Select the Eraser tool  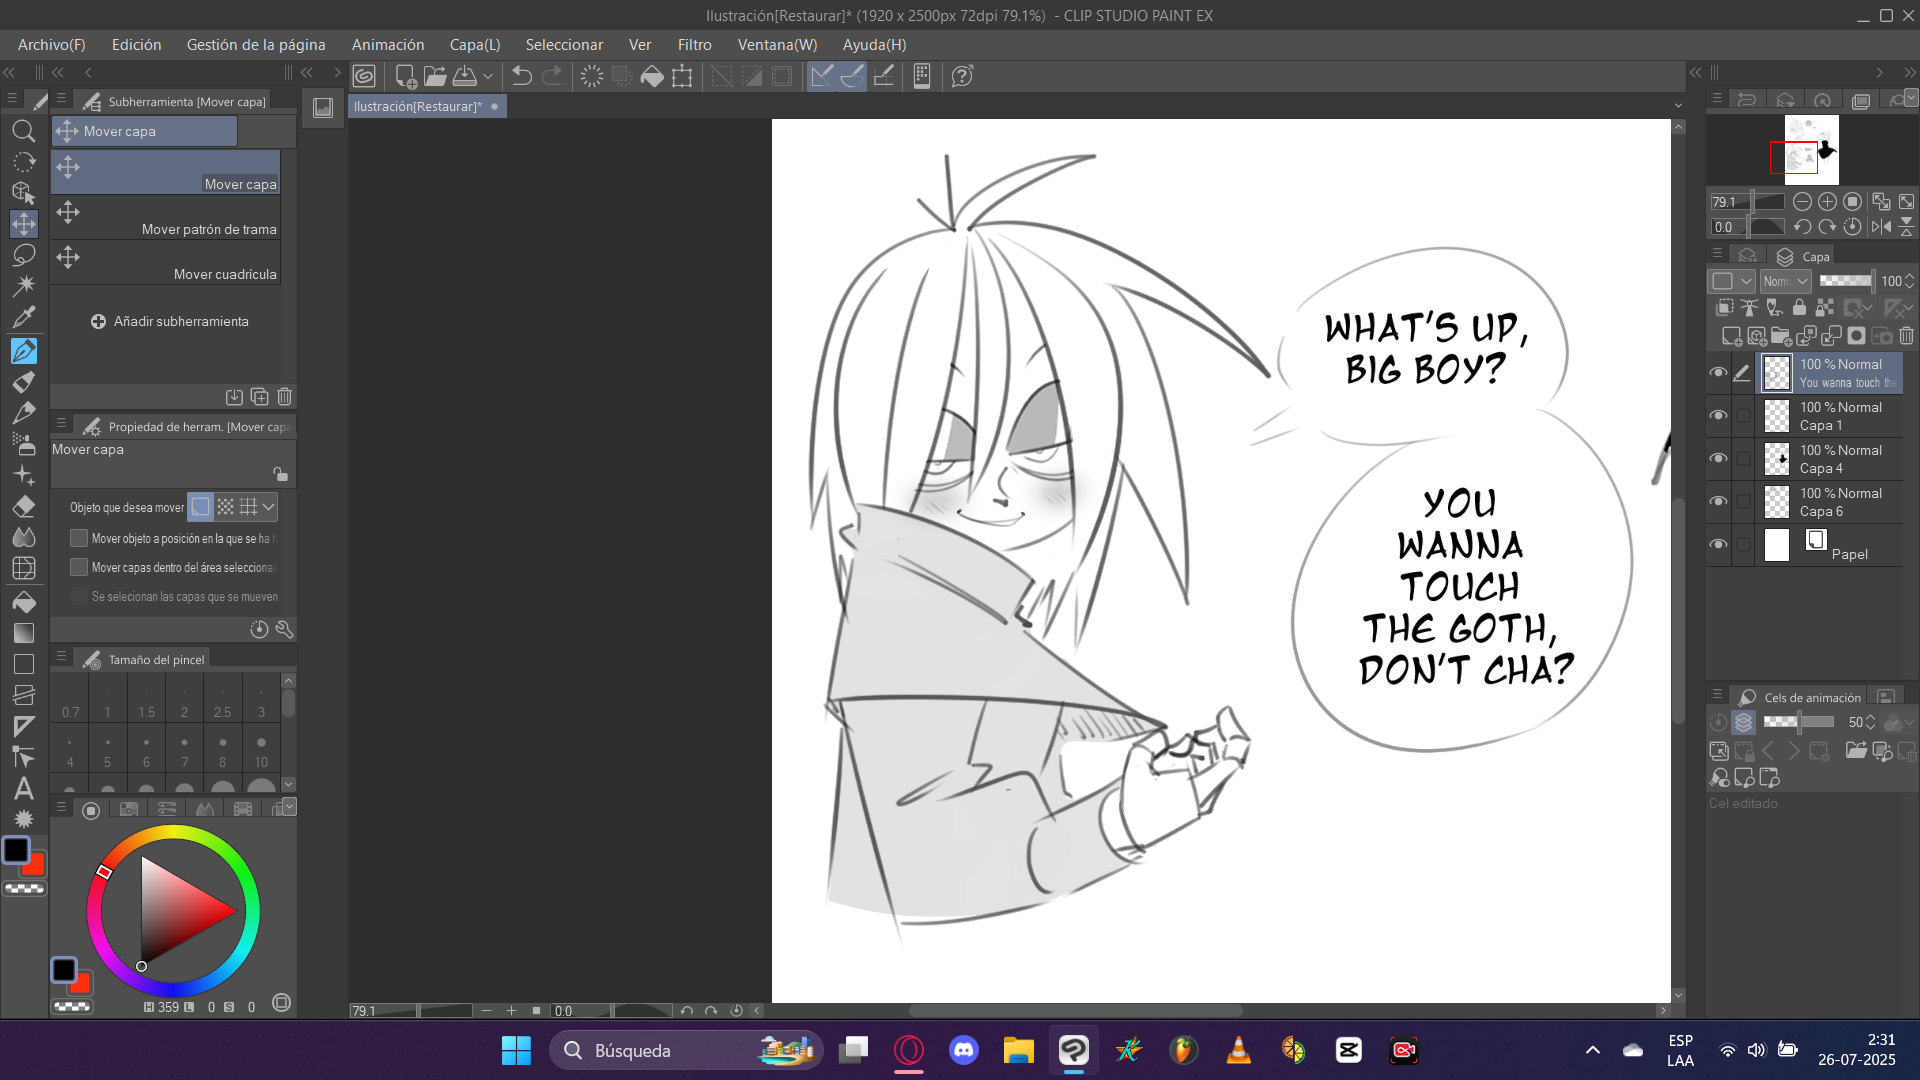tap(24, 506)
